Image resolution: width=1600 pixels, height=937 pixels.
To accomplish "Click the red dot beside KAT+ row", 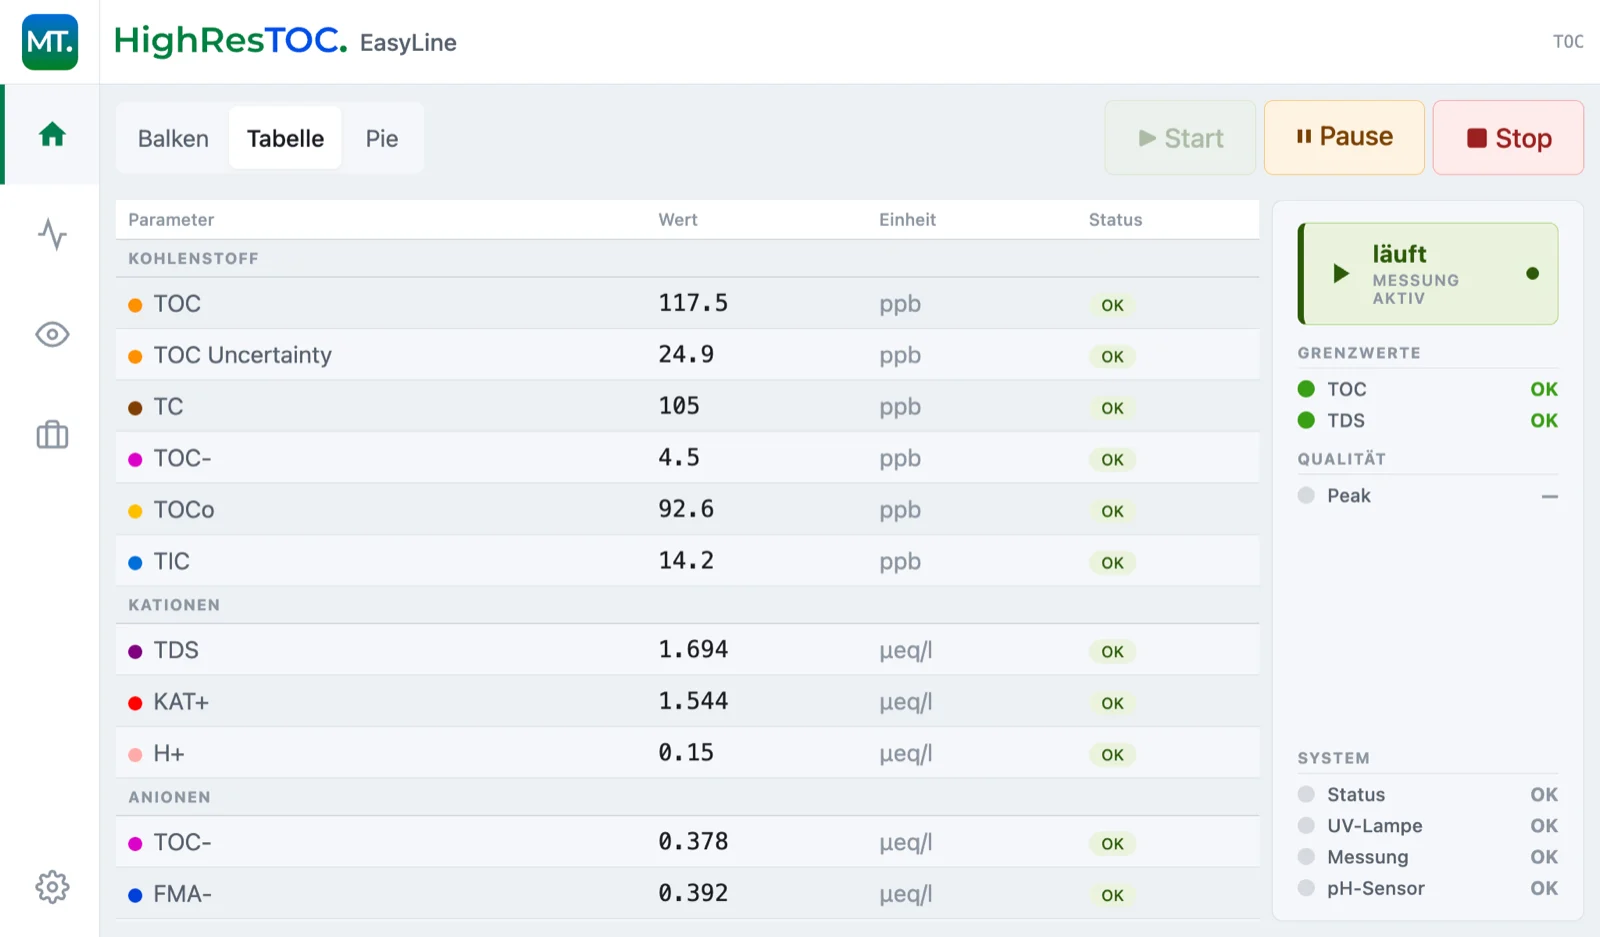I will point(135,703).
